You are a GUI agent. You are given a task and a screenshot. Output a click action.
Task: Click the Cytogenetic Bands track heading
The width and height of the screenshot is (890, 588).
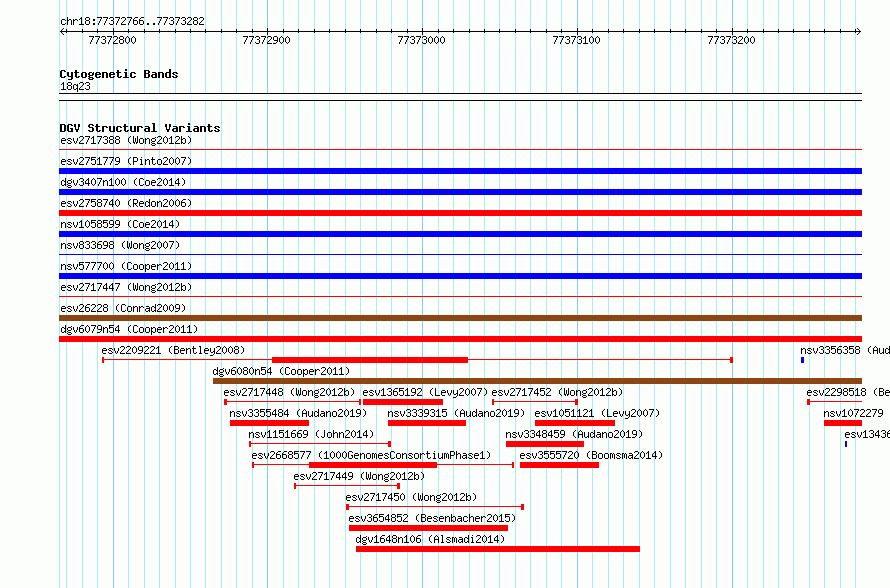pyautogui.click(x=119, y=74)
